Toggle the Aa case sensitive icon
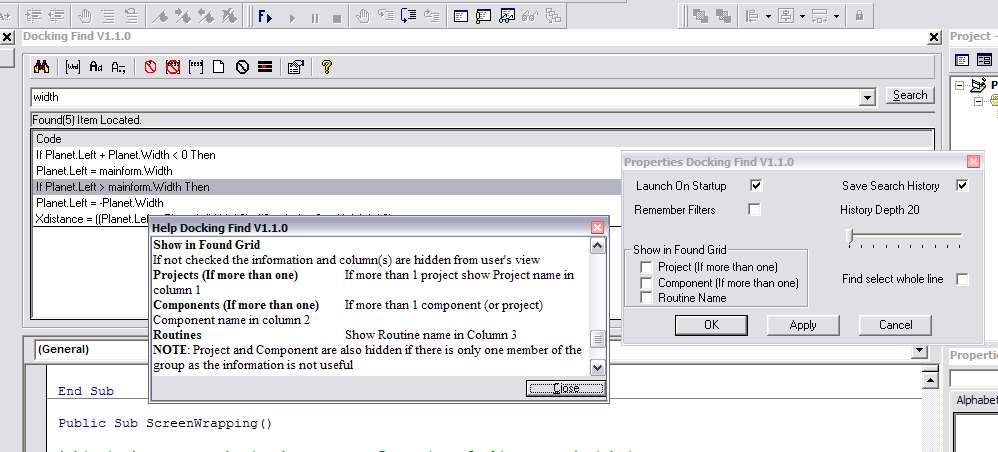The image size is (998, 452). tap(96, 67)
